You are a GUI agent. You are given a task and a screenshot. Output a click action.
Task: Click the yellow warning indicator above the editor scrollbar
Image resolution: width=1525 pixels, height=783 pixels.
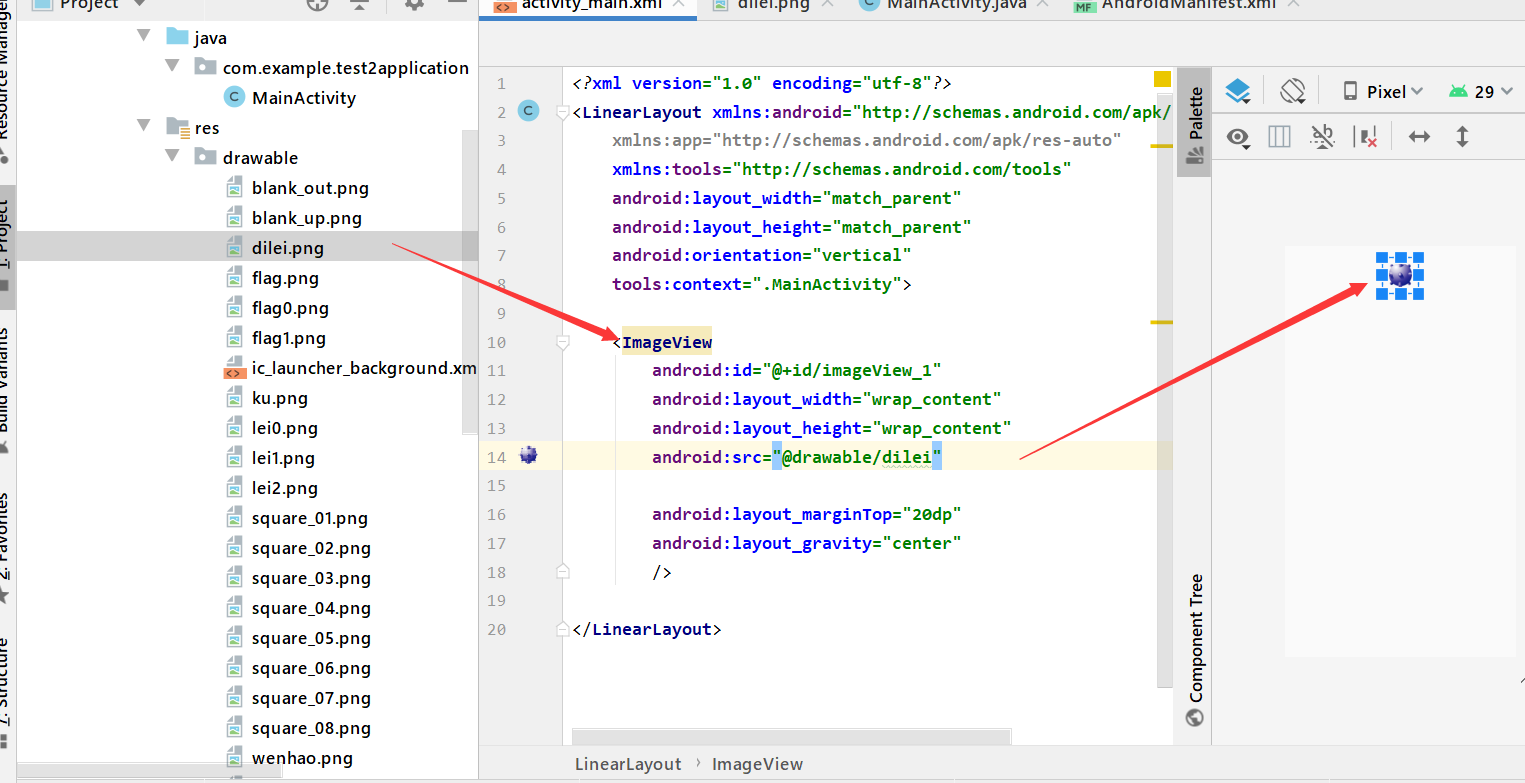(1162, 79)
